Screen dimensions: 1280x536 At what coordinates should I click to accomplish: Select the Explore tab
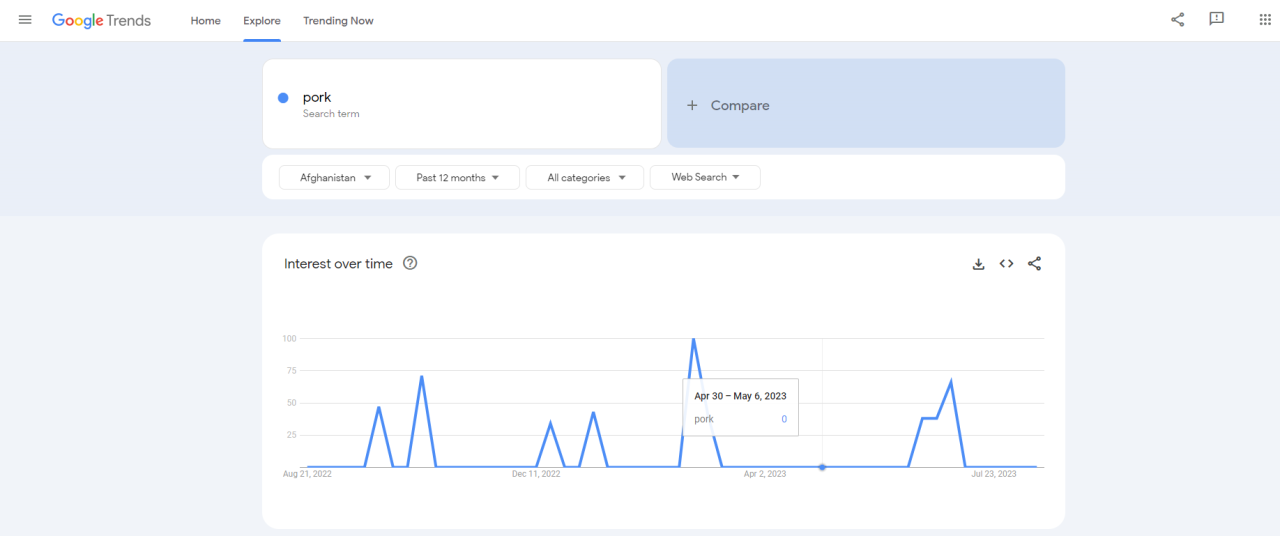click(x=262, y=21)
